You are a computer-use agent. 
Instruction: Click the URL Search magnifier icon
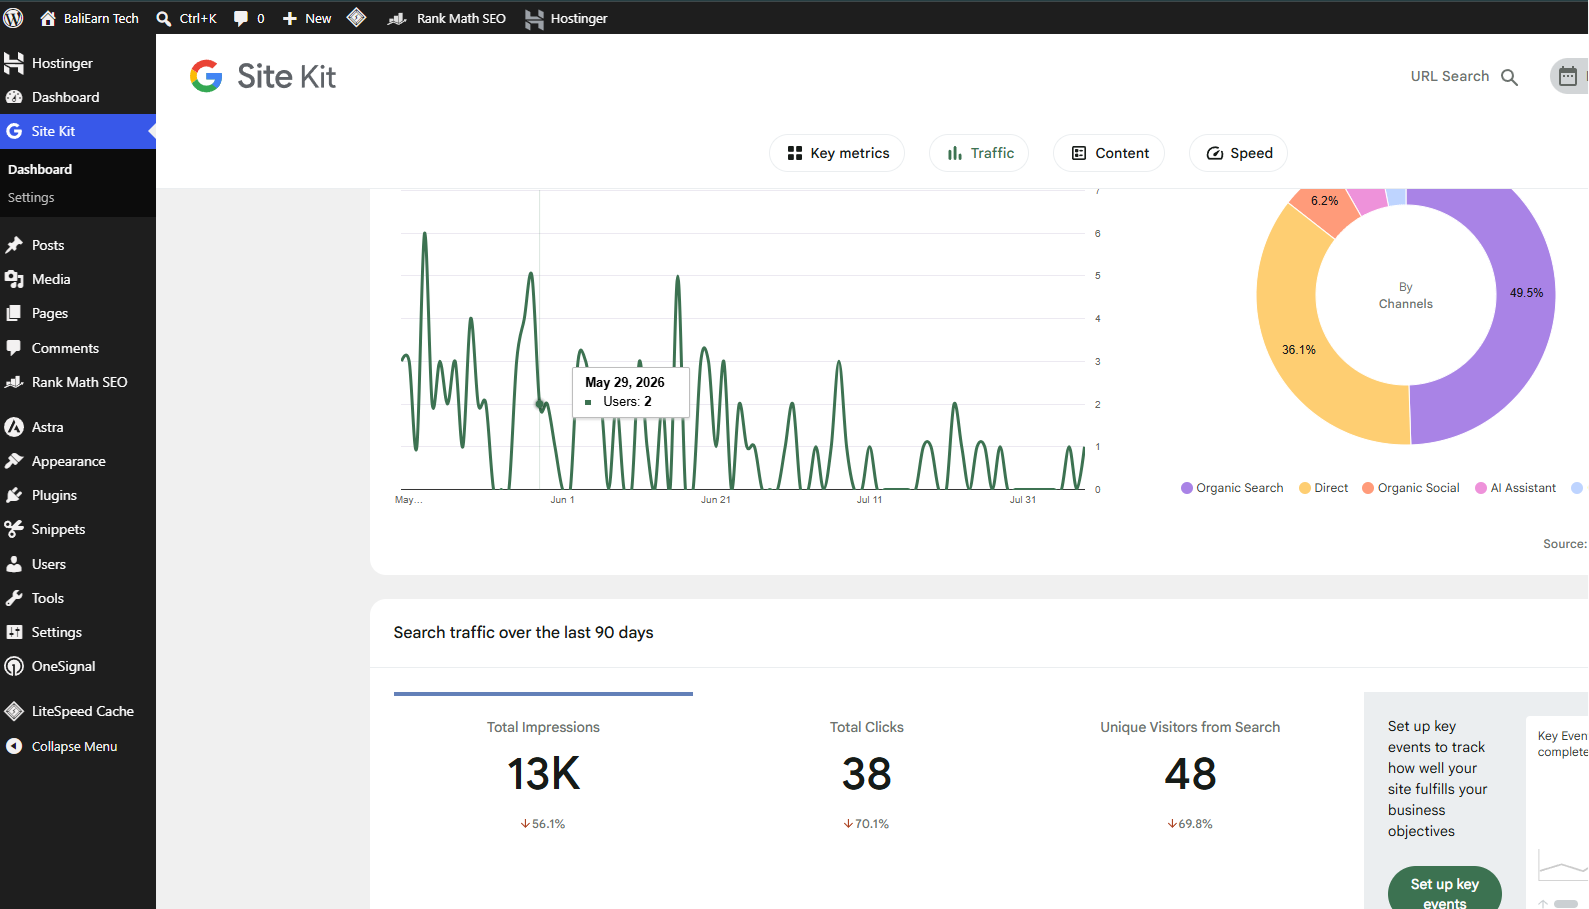pyautogui.click(x=1509, y=77)
